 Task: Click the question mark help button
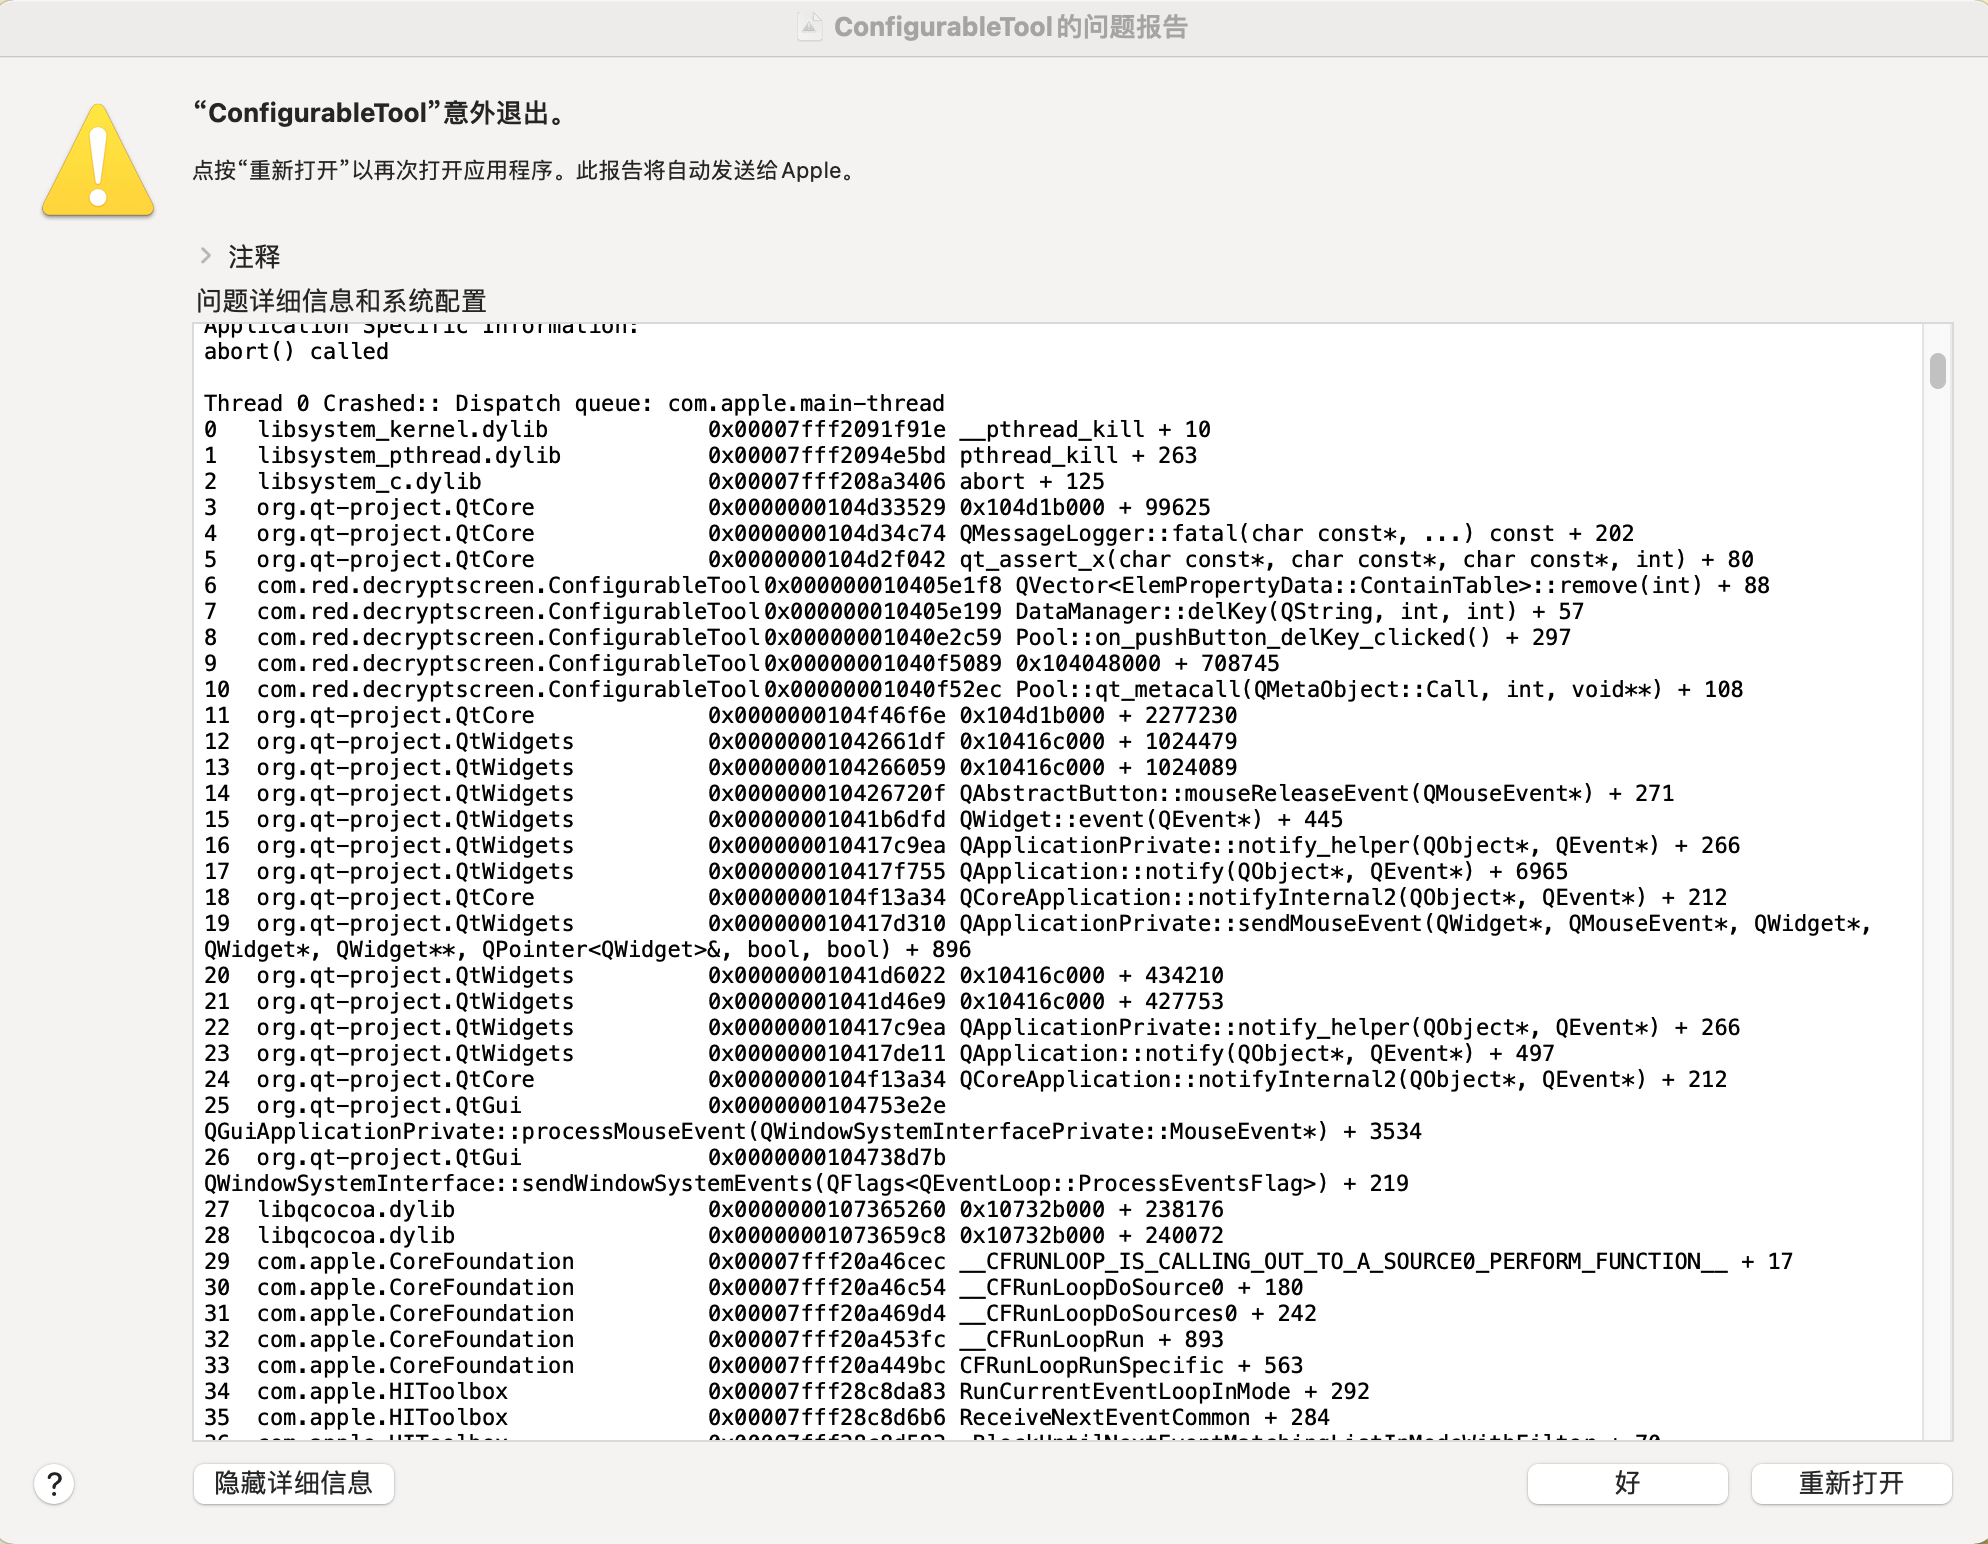(54, 1484)
